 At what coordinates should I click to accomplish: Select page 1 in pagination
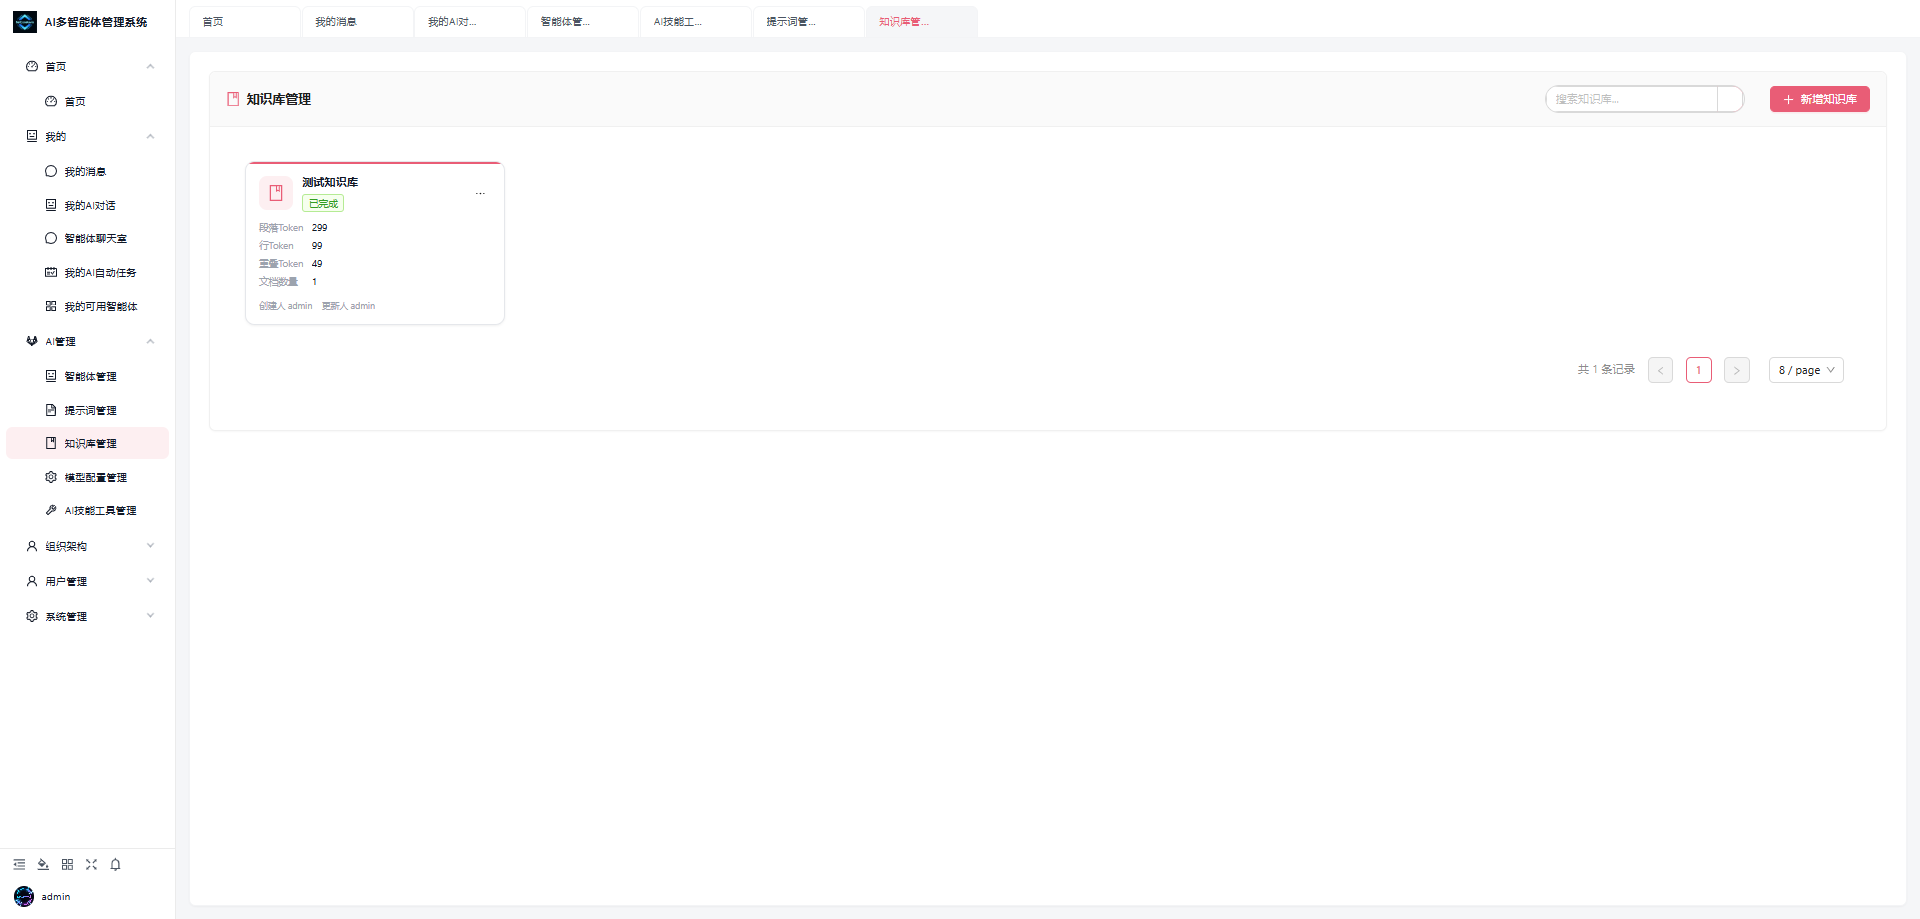[x=1699, y=370]
